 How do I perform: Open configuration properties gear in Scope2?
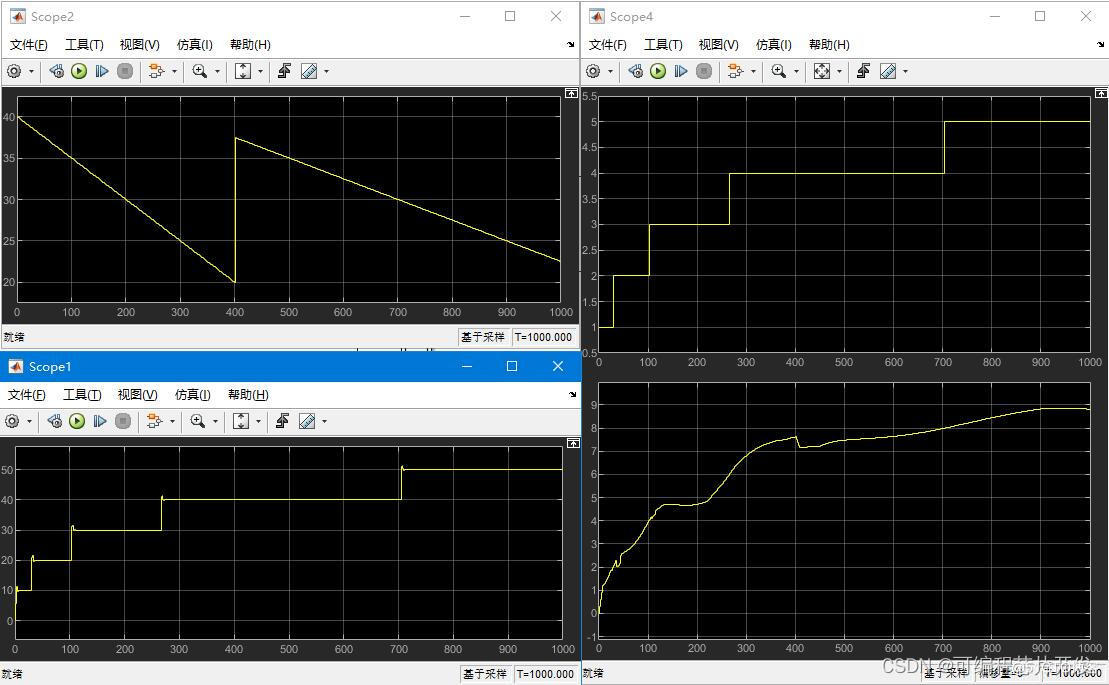click(x=13, y=71)
